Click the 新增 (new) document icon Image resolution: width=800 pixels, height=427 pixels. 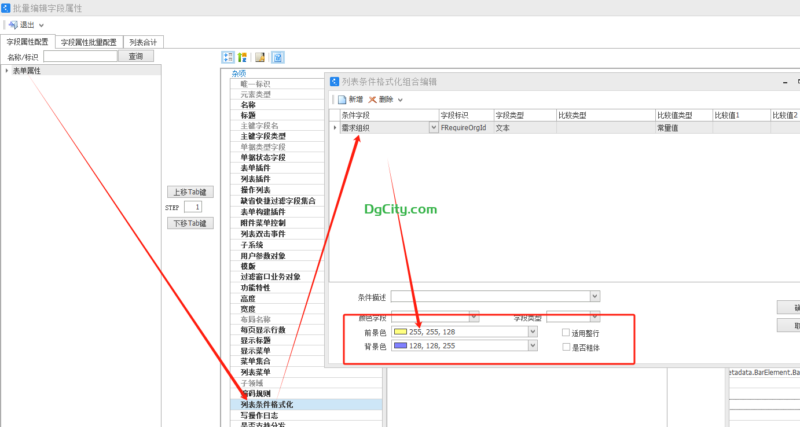tap(342, 99)
